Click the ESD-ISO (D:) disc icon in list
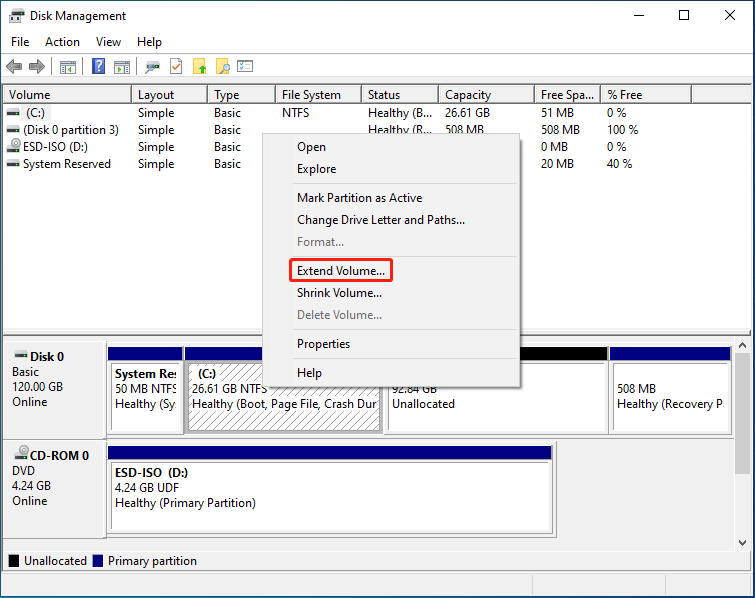This screenshot has height=598, width=755. [13, 146]
